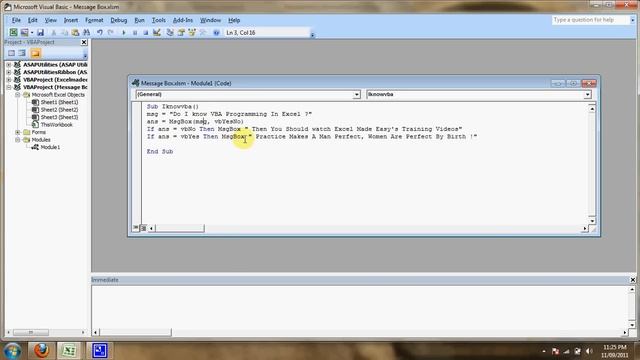Open the Windows Start button

click(12, 351)
